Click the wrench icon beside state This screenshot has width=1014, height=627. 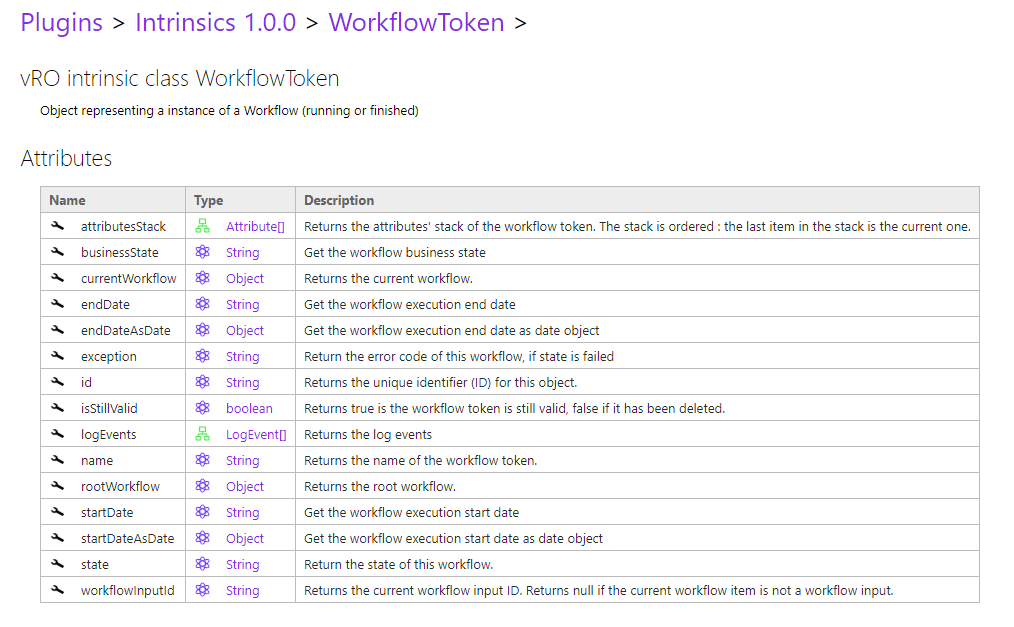click(58, 564)
